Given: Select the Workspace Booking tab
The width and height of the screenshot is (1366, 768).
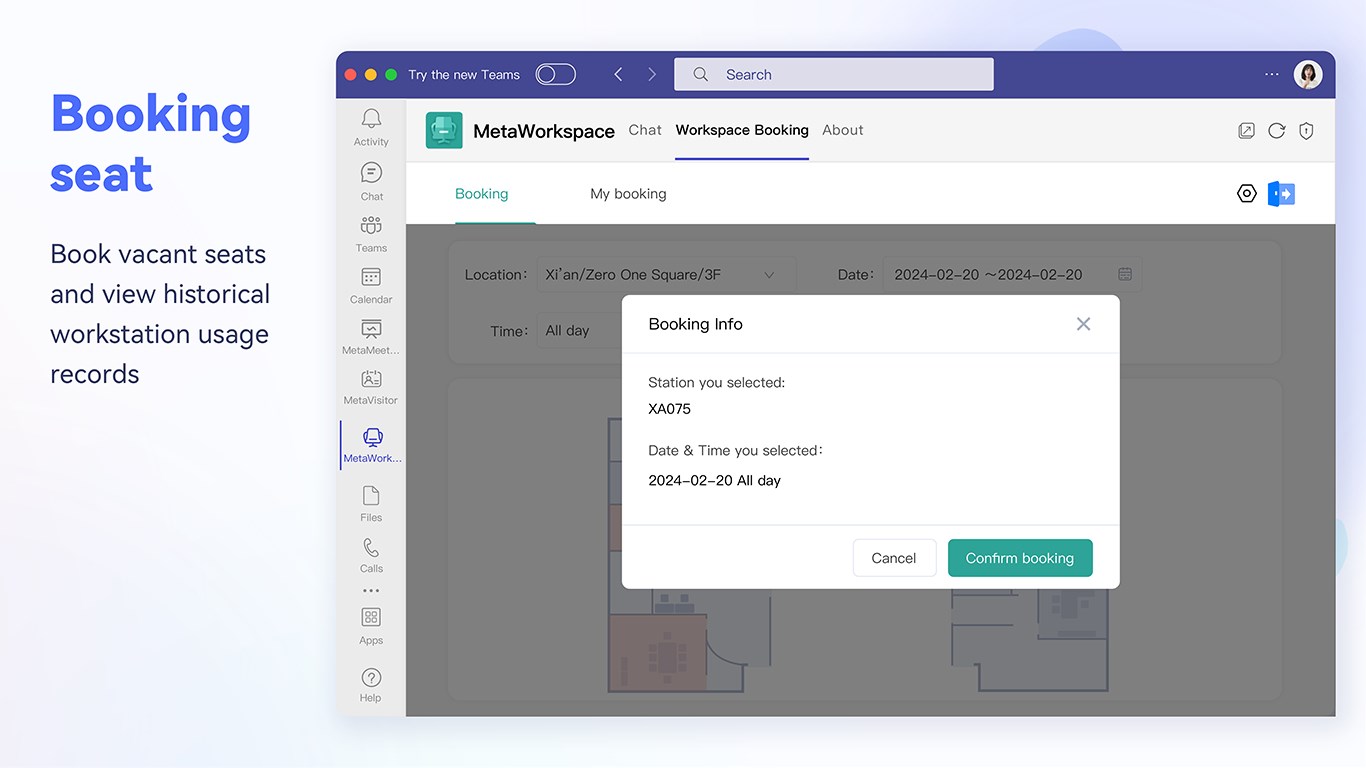Looking at the screenshot, I should 742,130.
